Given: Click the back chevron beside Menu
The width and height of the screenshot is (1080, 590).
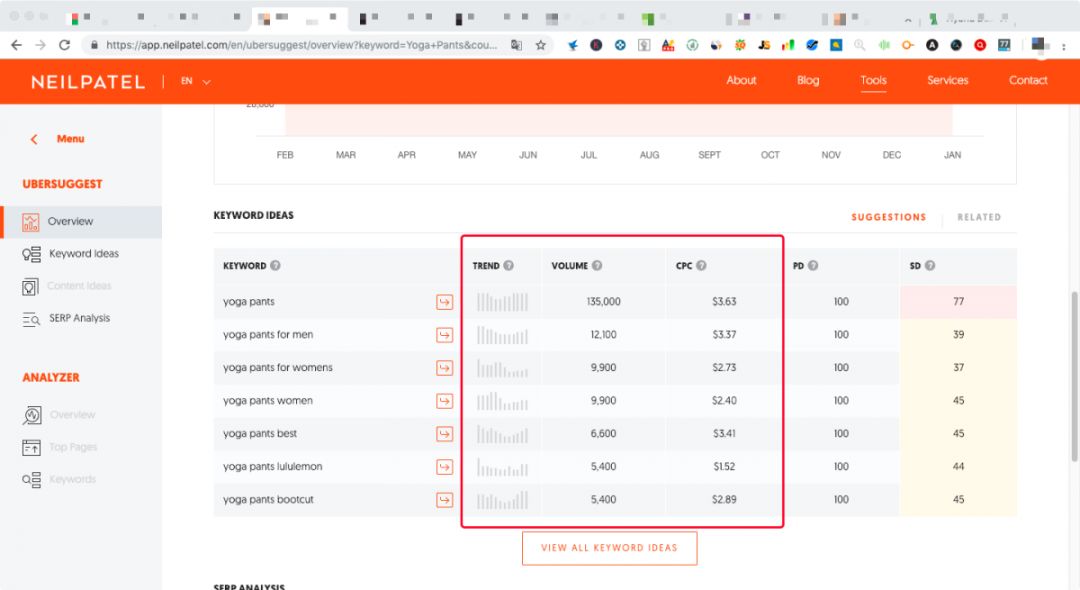Looking at the screenshot, I should (34, 139).
